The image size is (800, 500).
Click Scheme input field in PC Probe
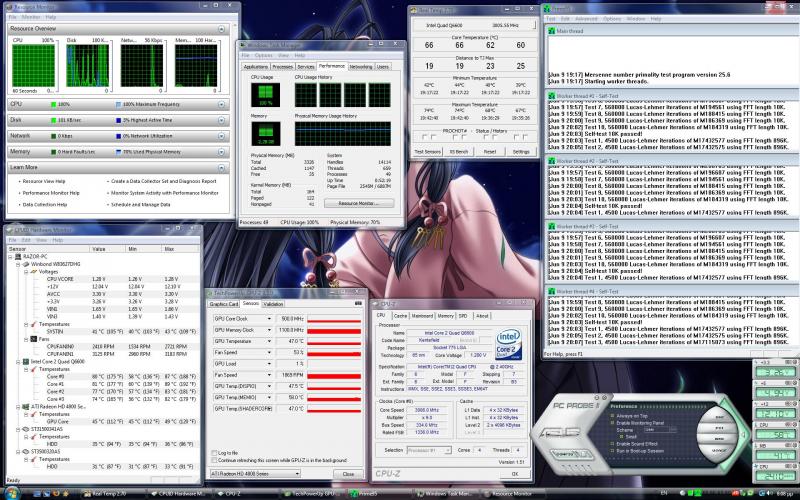(660, 430)
